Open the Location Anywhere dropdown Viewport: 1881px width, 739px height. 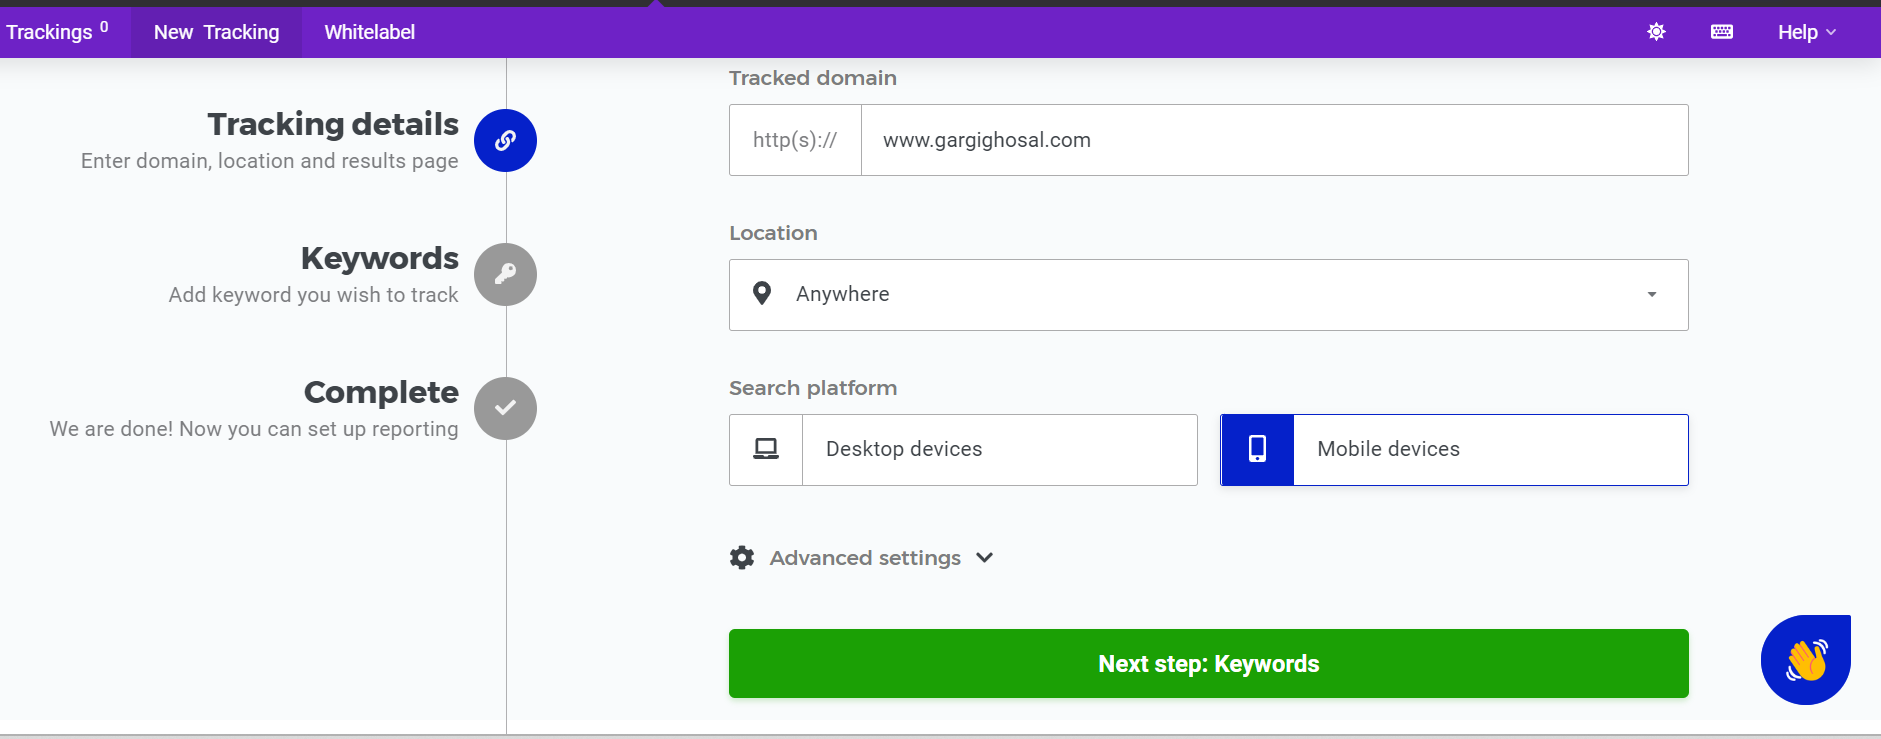[x=1208, y=295]
